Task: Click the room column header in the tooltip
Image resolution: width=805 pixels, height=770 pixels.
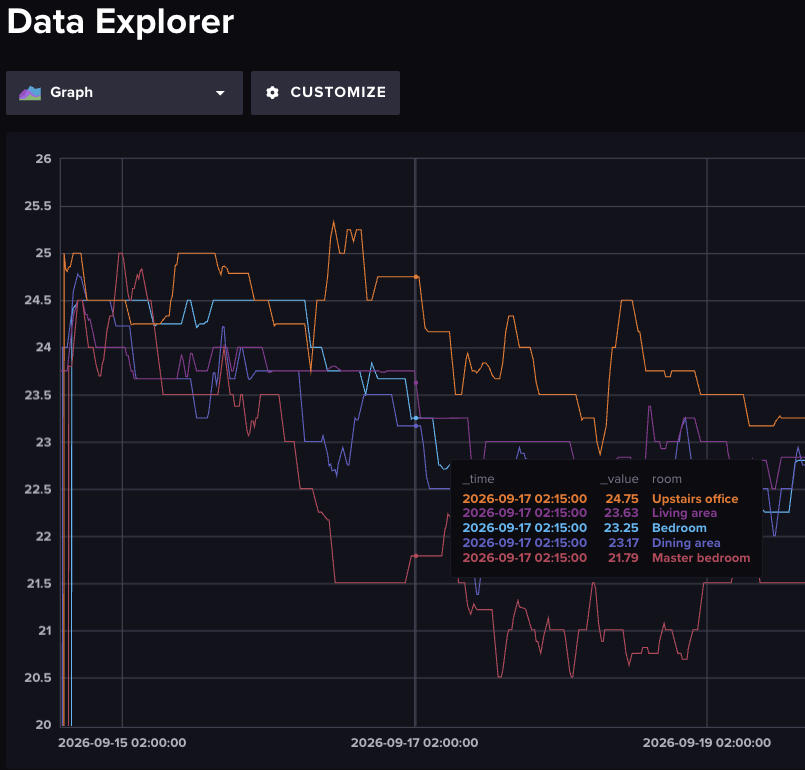Action: [667, 479]
